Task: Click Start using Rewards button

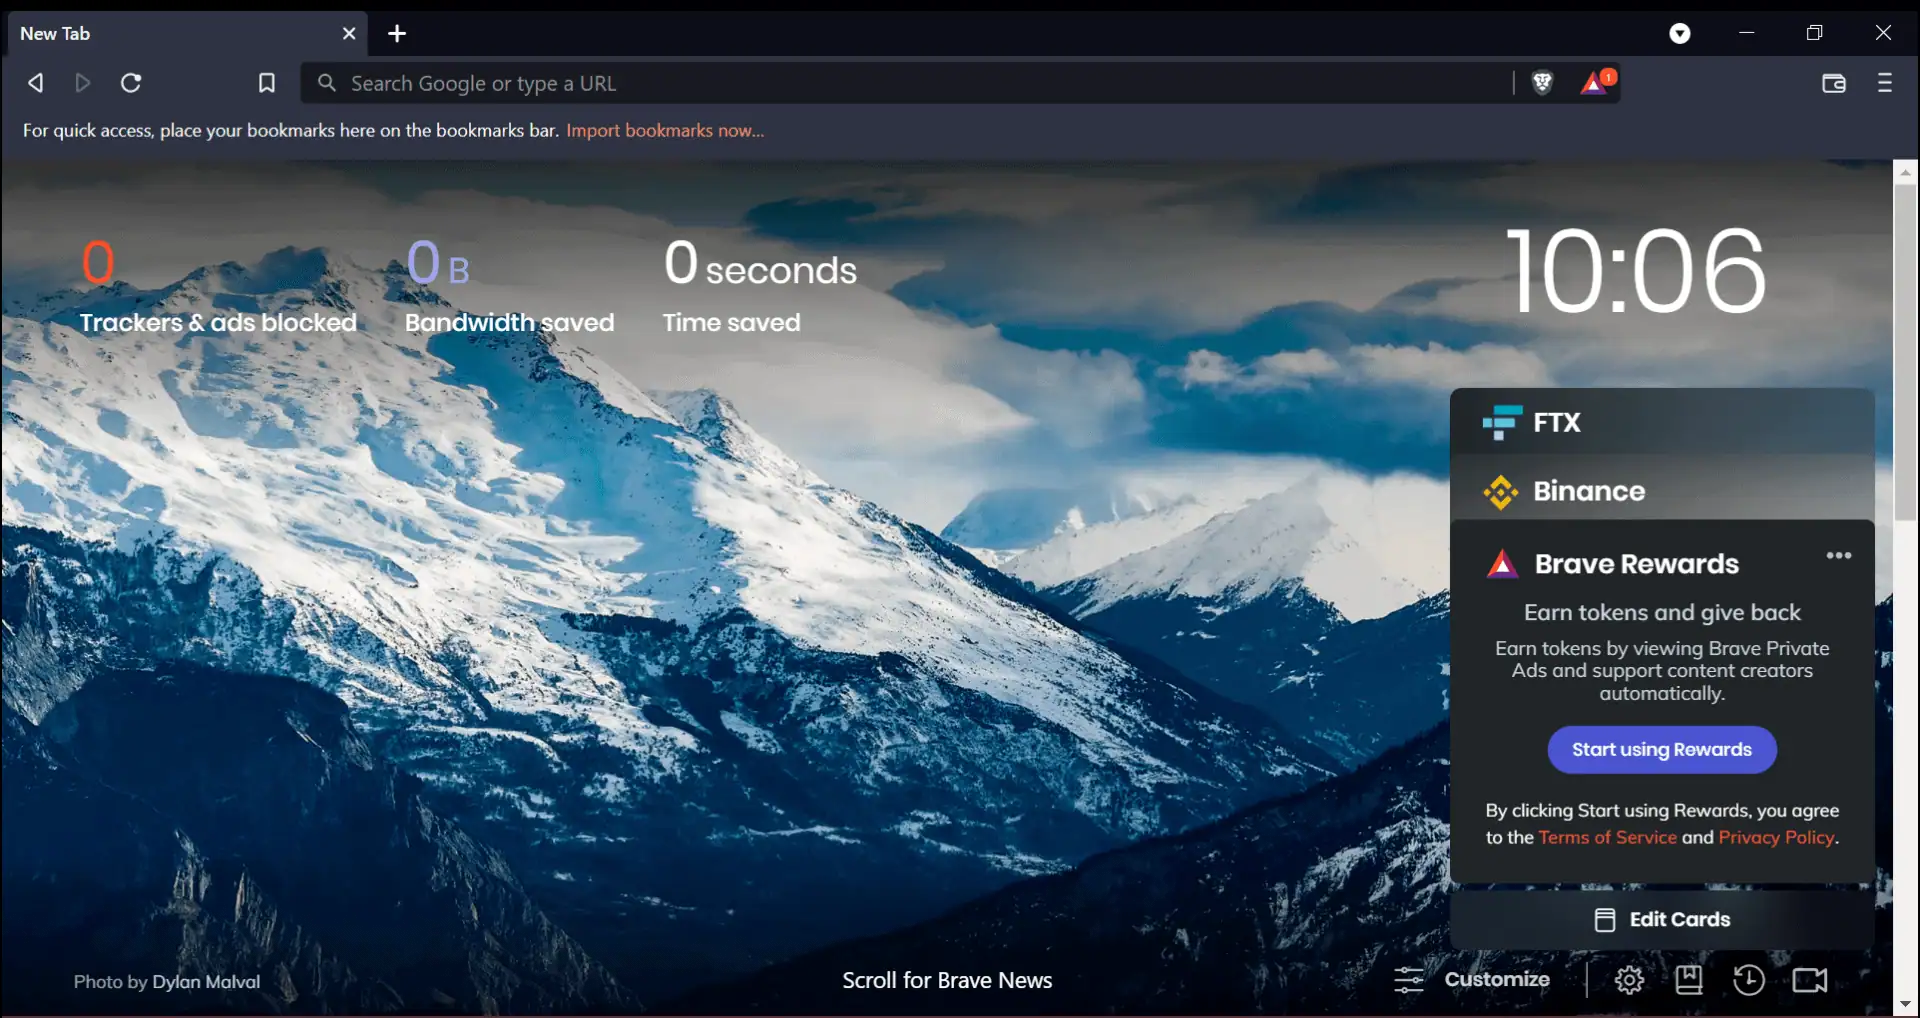Action: click(x=1662, y=749)
